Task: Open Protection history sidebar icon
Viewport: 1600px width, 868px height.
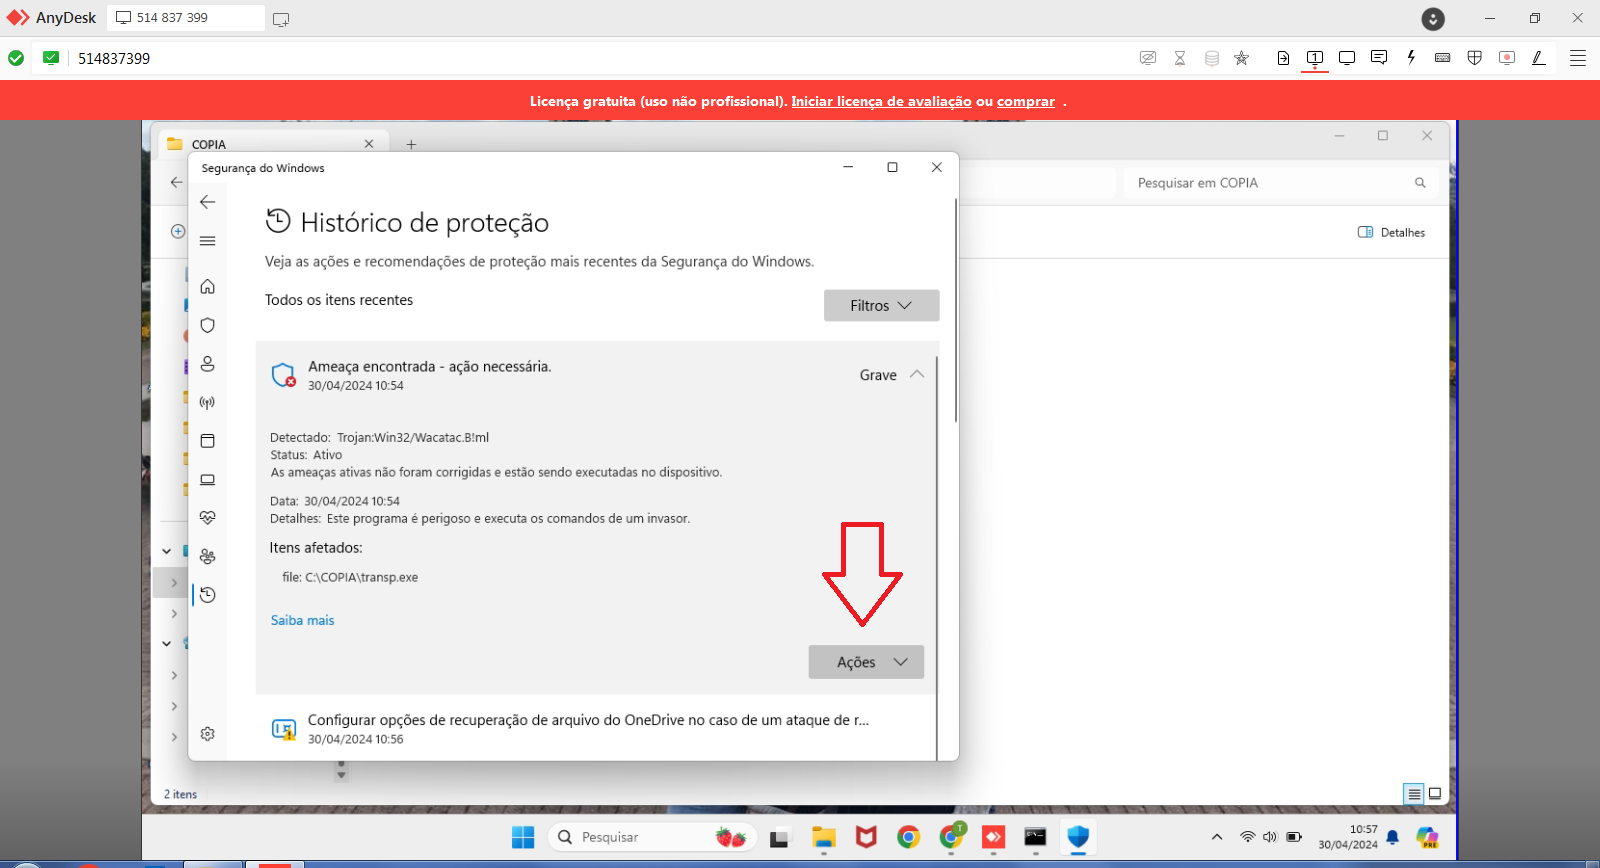Action: point(208,595)
